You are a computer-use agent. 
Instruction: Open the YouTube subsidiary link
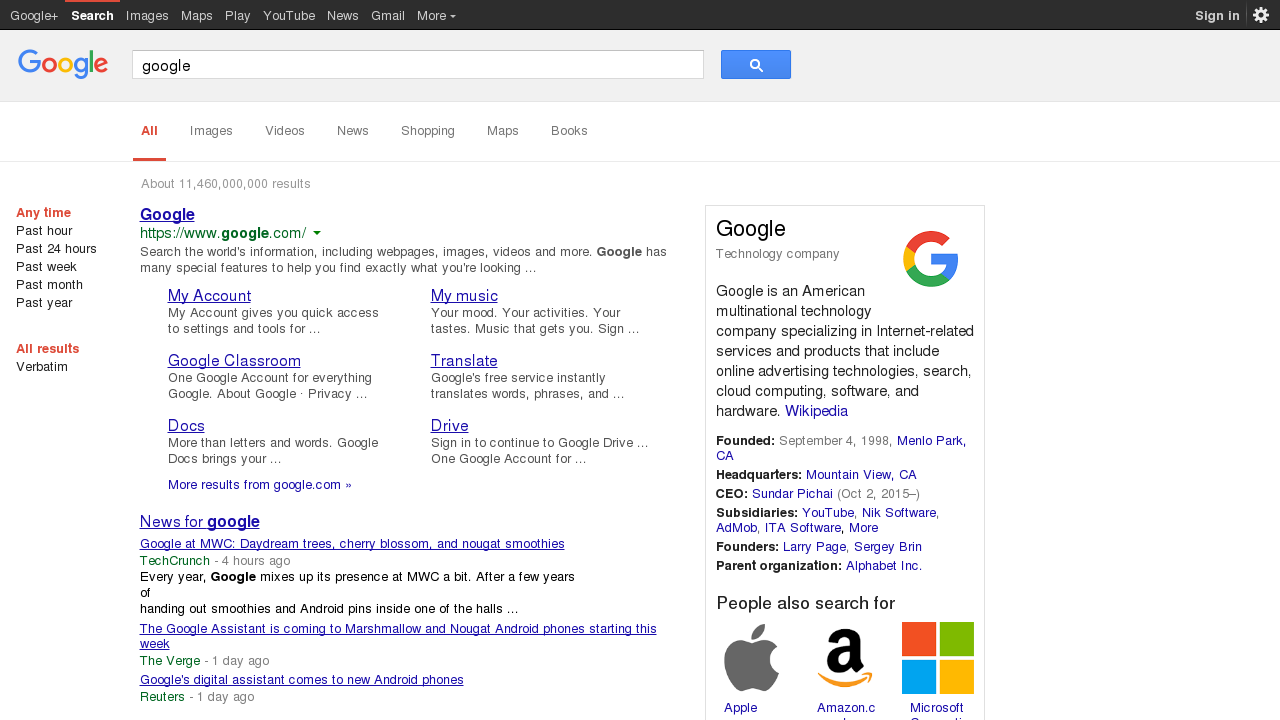pos(828,513)
